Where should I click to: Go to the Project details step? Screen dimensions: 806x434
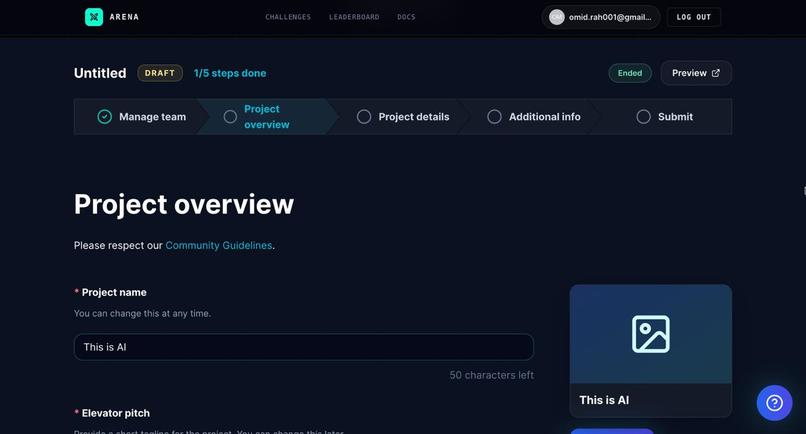403,117
